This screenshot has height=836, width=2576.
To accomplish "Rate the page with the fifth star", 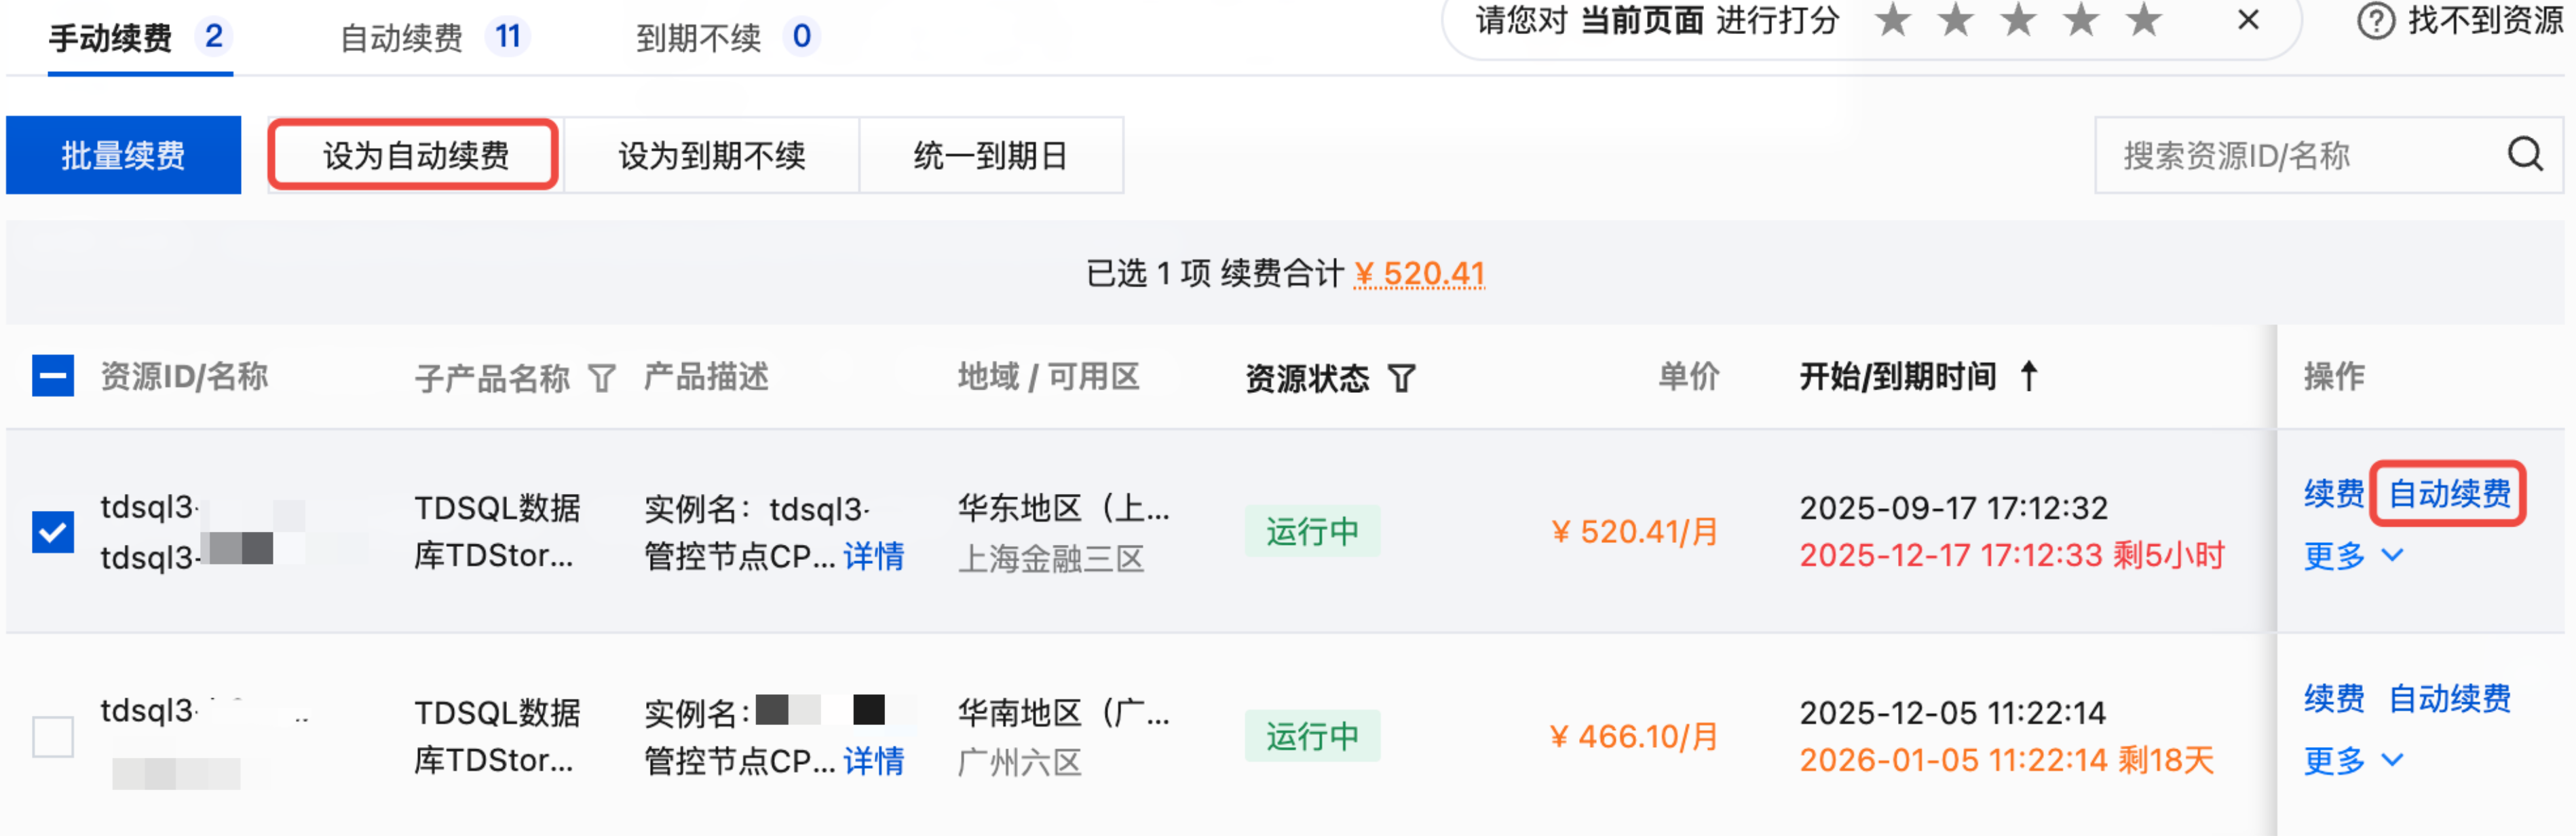I will point(2143,20).
